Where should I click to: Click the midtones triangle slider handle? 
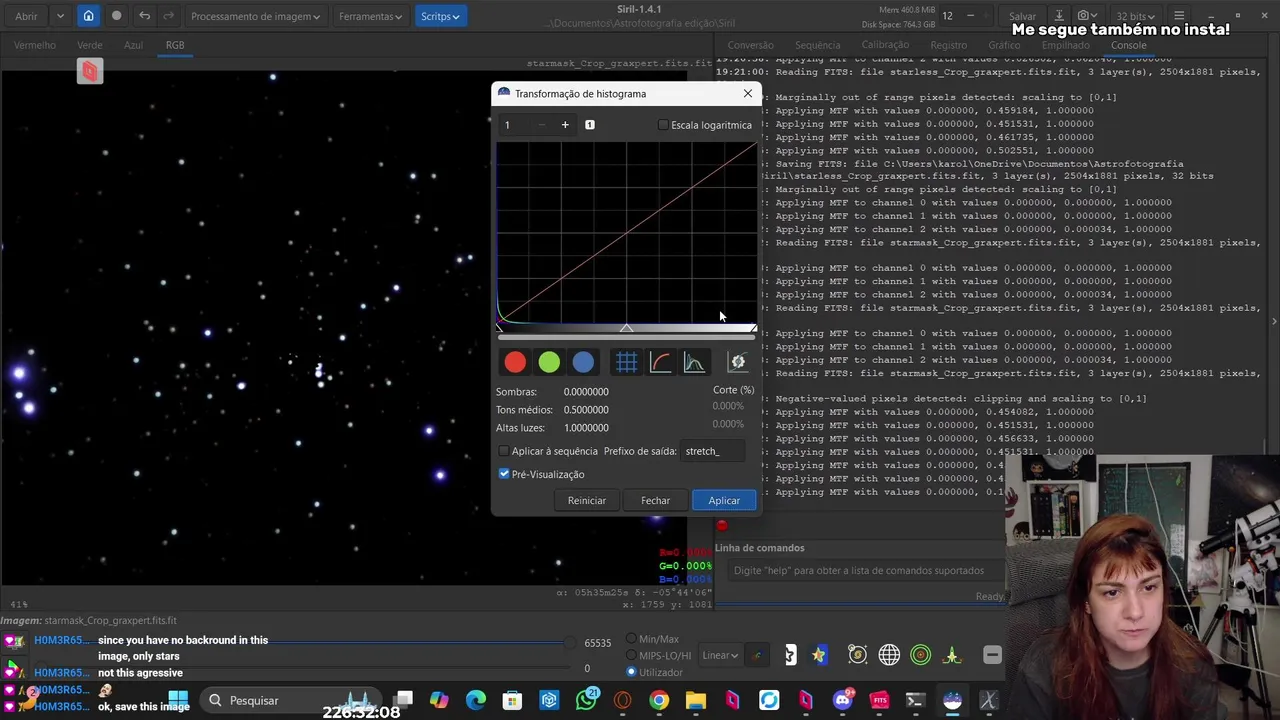point(626,328)
